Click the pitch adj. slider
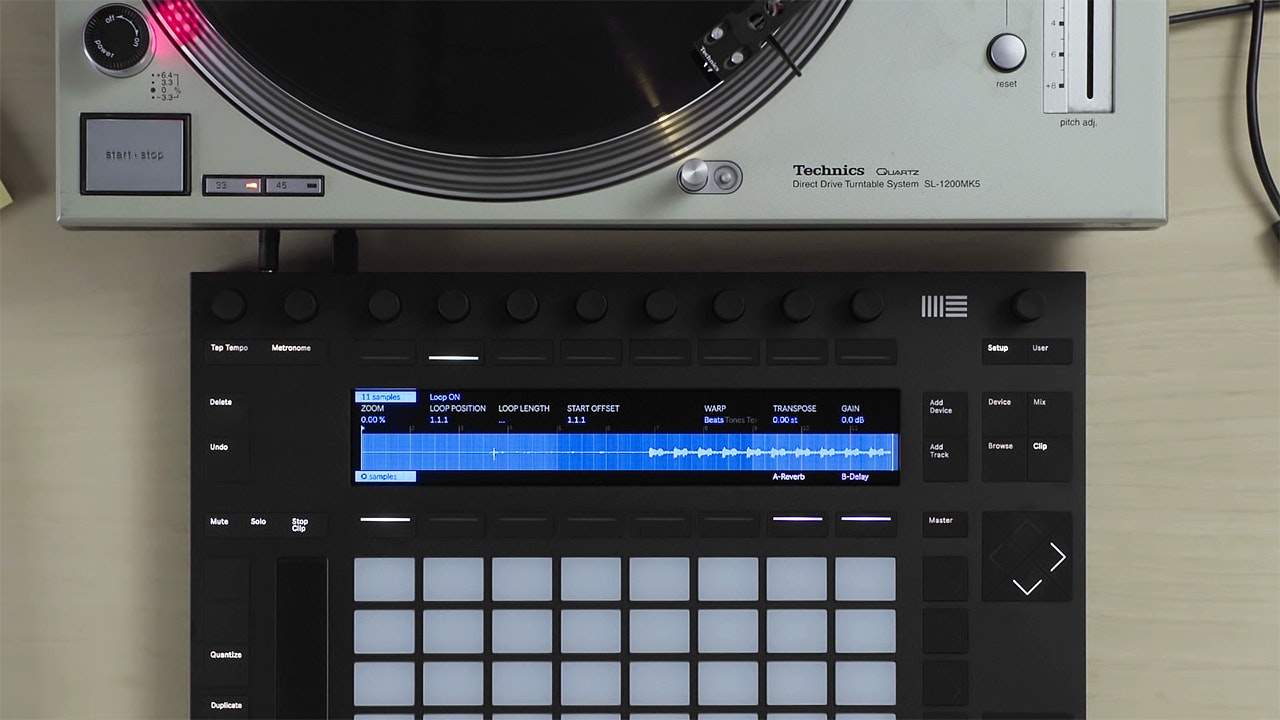Viewport: 1280px width, 720px height. pyautogui.click(x=1090, y=50)
